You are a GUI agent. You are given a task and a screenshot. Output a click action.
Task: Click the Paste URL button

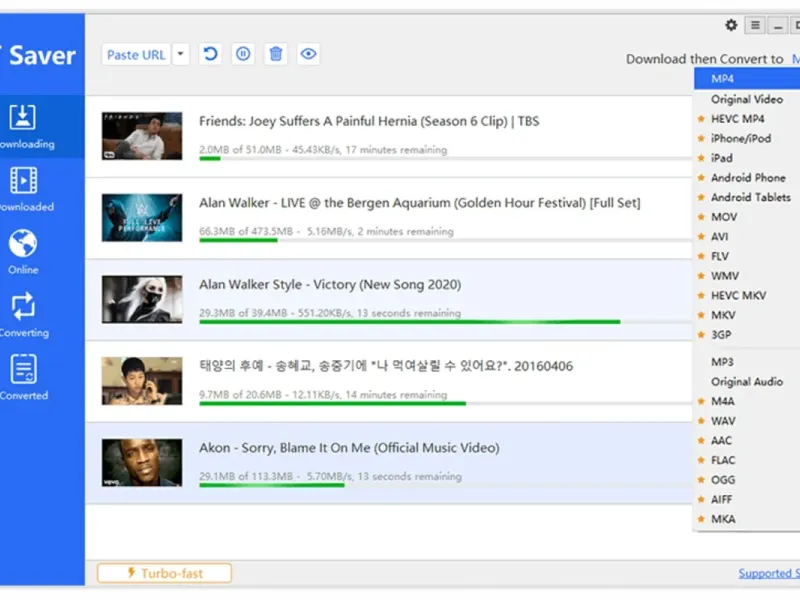pos(136,55)
